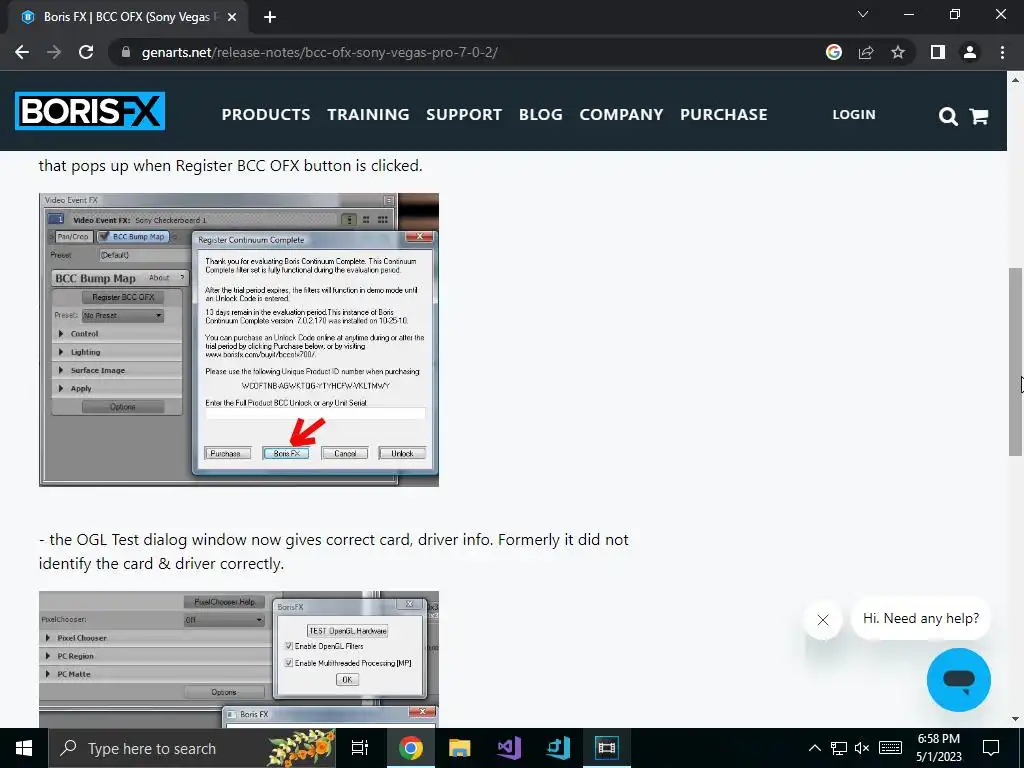1024x768 pixels.
Task: Open Task View on the taskbar
Action: pos(360,748)
